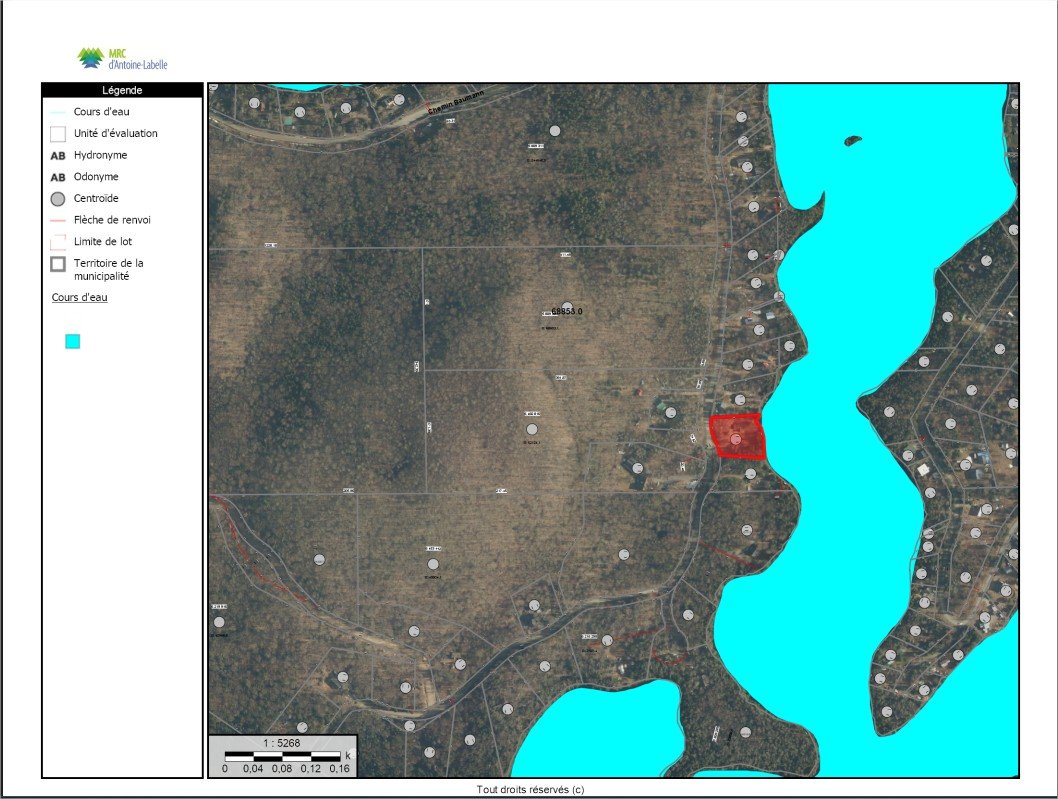Click the Odonyme AB legend symbol

[x=58, y=177]
